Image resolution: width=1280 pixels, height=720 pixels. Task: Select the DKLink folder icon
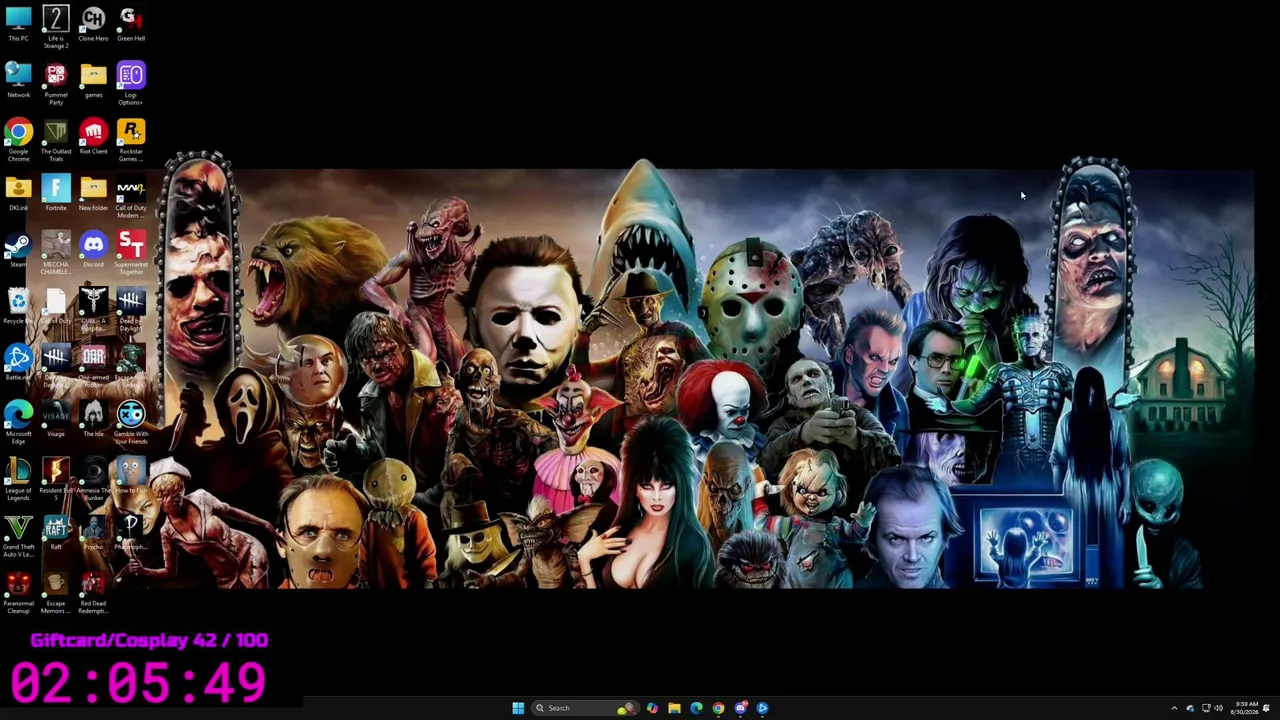18,194
